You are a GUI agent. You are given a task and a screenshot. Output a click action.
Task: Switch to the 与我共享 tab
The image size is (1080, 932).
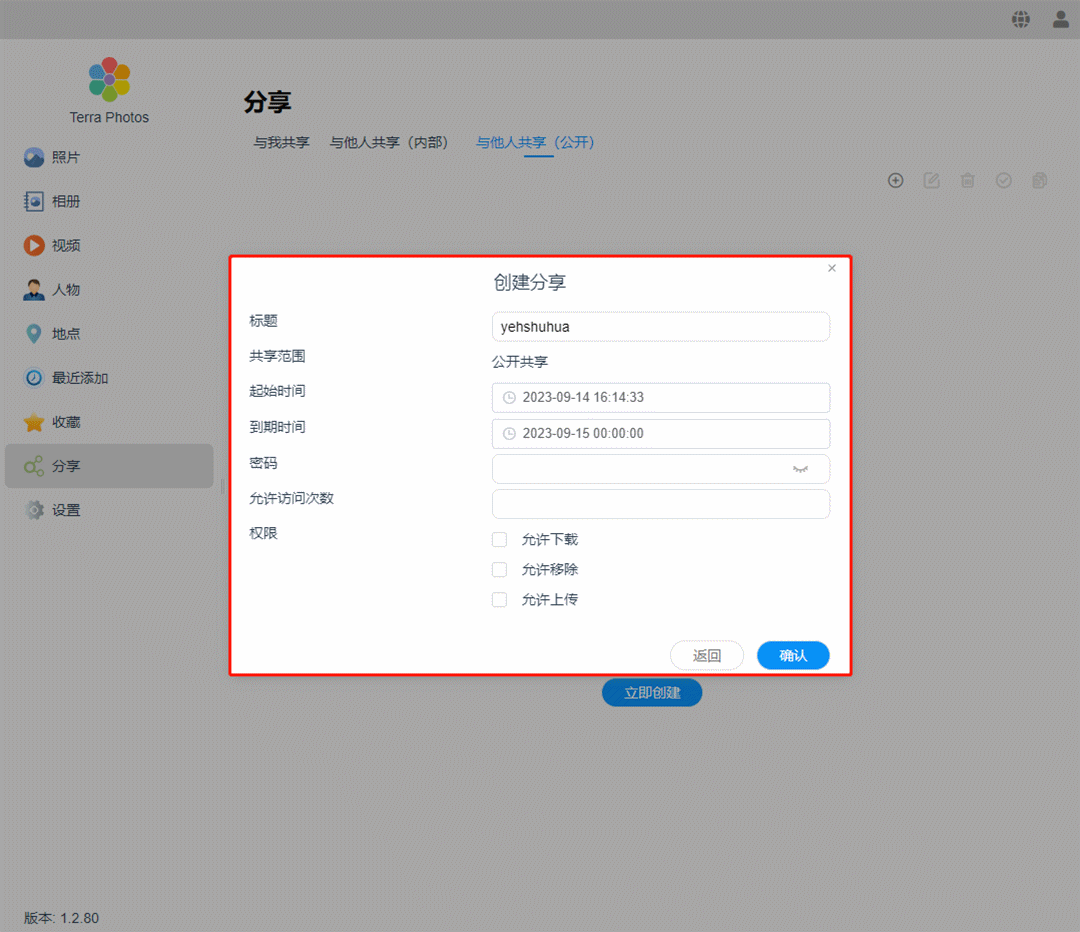pos(280,143)
